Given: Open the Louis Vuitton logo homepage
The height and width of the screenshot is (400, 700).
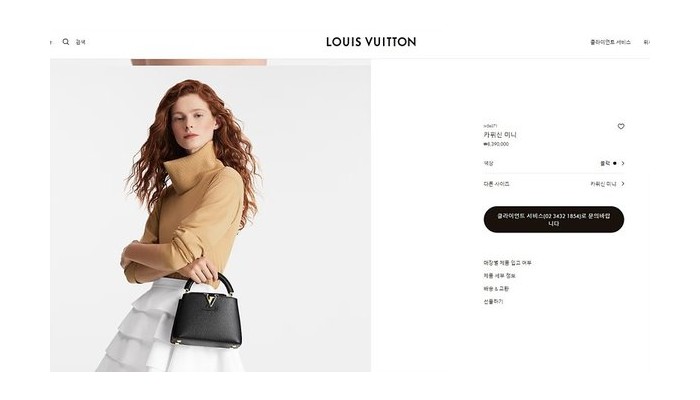Looking at the screenshot, I should point(371,42).
